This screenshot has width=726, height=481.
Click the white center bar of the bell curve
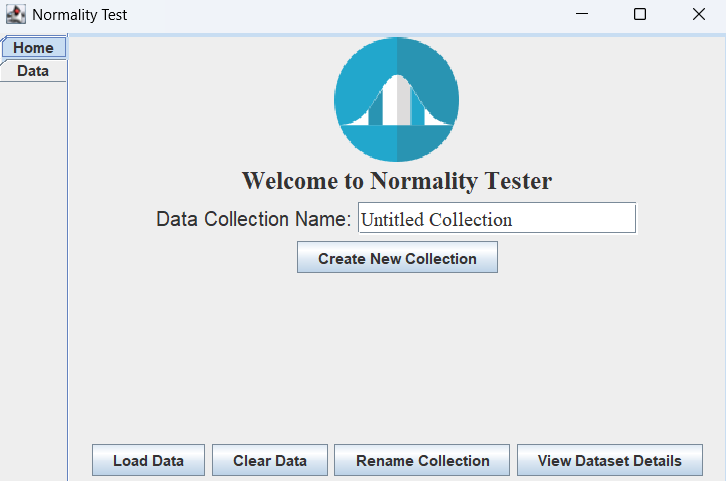(x=397, y=102)
